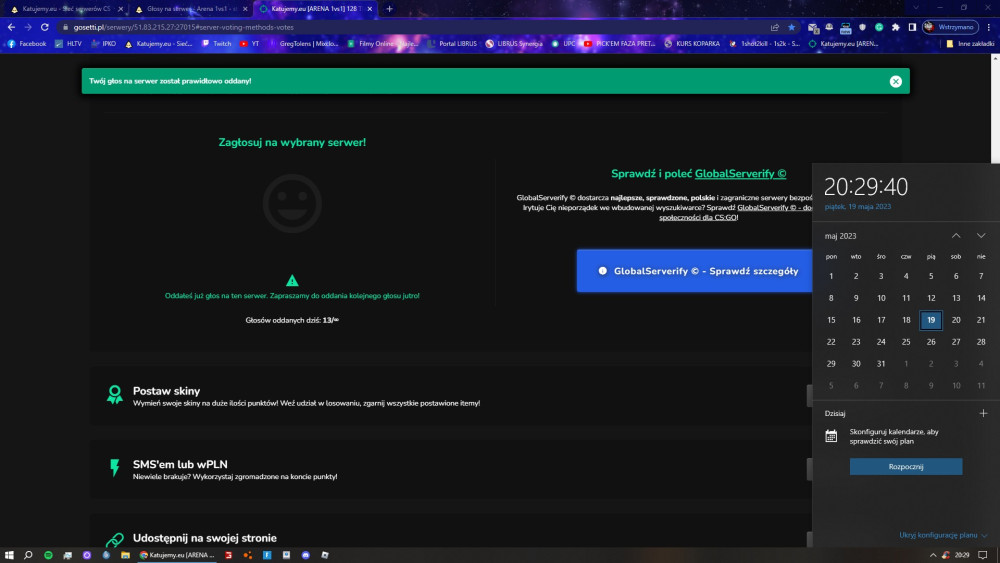Click the shield extension icon
Screen dimensions: 1000x563
pos(862,27)
